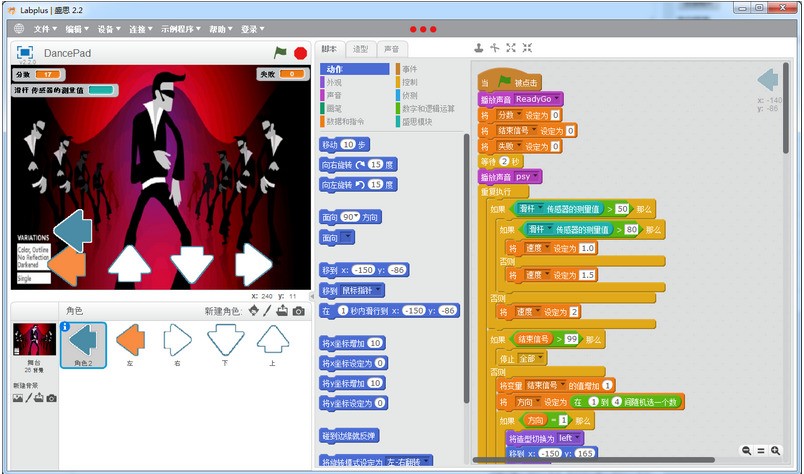This screenshot has width=804, height=474.
Task: Choose new sprite from library icon
Action: (x=253, y=311)
